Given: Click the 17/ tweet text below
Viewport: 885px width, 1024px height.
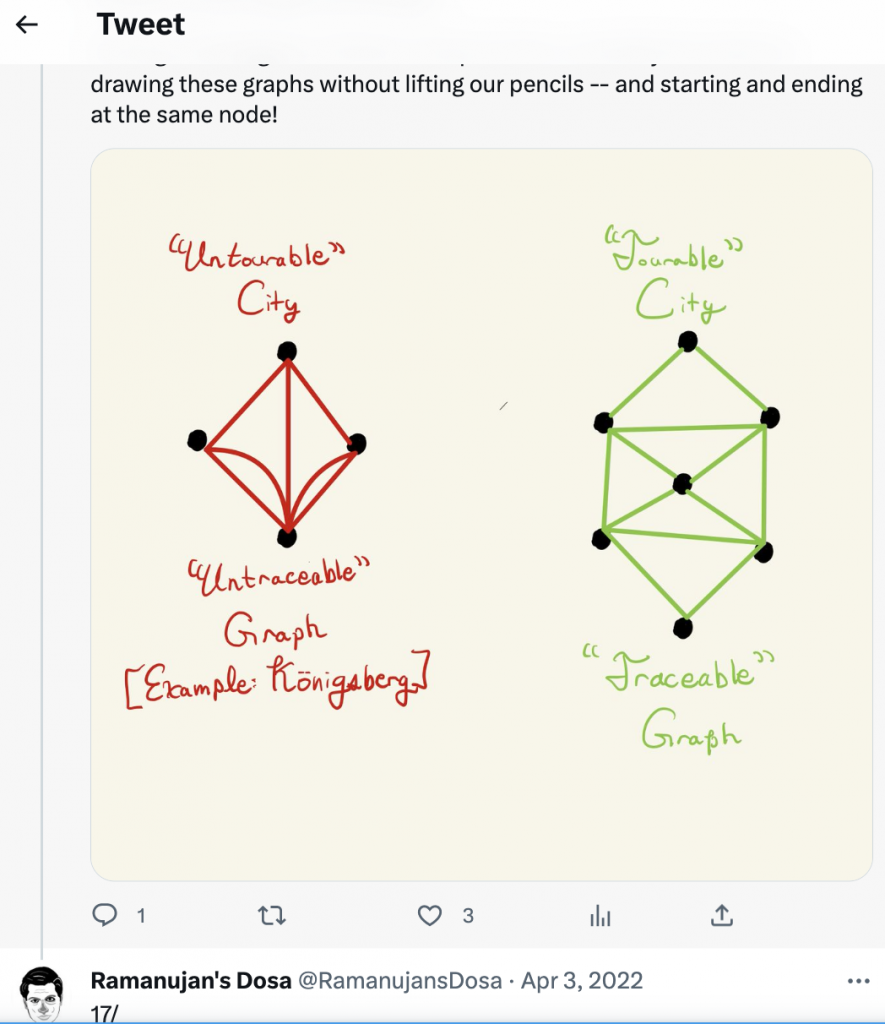Looking at the screenshot, I should pos(105,1014).
